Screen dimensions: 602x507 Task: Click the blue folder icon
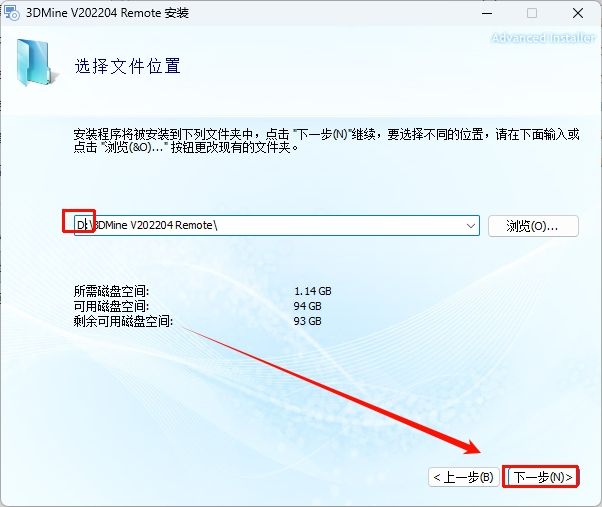click(36, 62)
